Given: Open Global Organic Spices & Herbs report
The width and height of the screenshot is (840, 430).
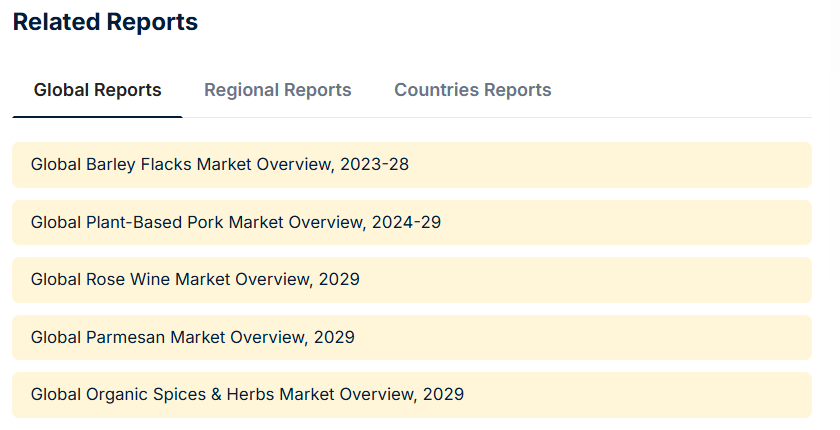Looking at the screenshot, I should coord(247,395).
